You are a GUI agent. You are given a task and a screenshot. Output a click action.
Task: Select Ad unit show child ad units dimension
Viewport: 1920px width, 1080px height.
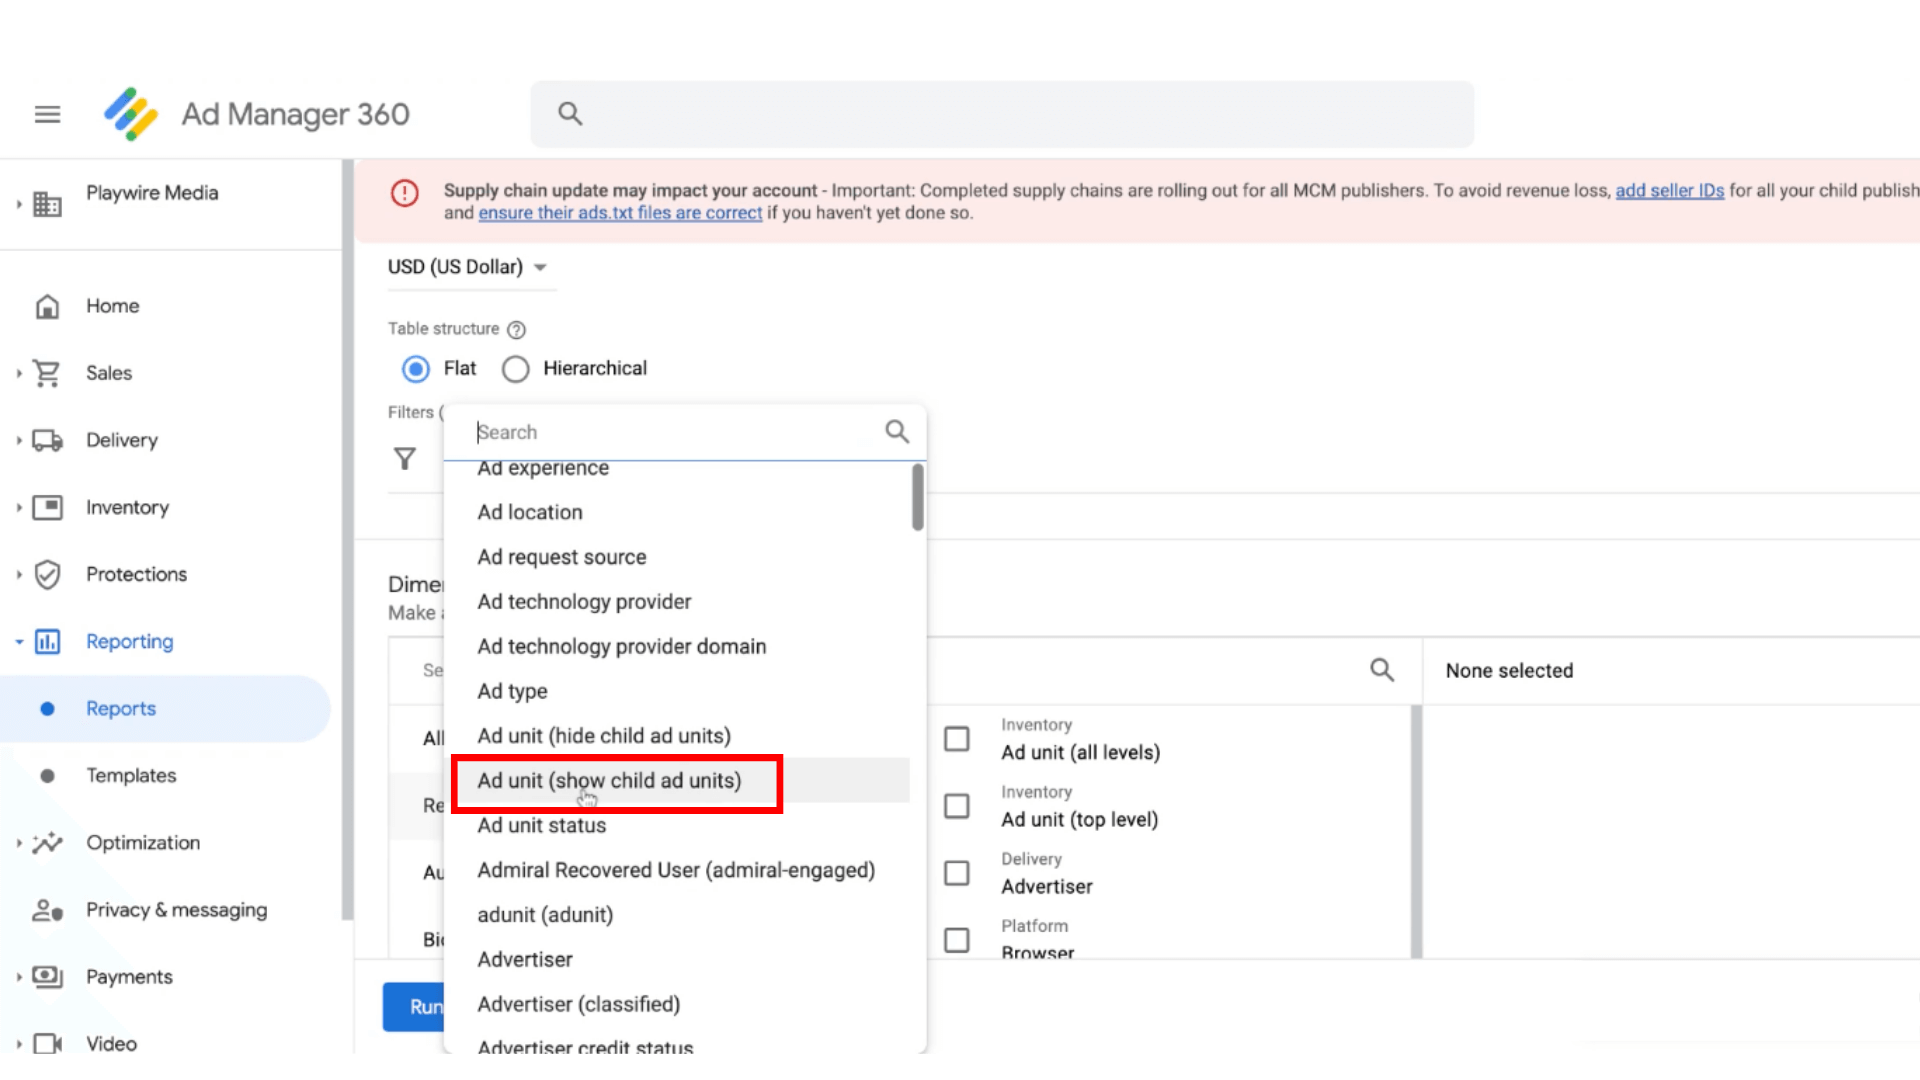pyautogui.click(x=609, y=781)
